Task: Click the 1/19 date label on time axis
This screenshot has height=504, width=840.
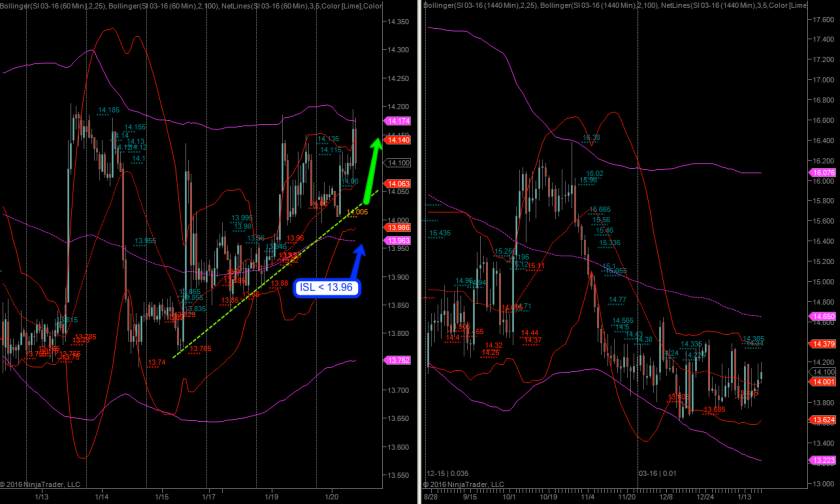Action: [271, 497]
